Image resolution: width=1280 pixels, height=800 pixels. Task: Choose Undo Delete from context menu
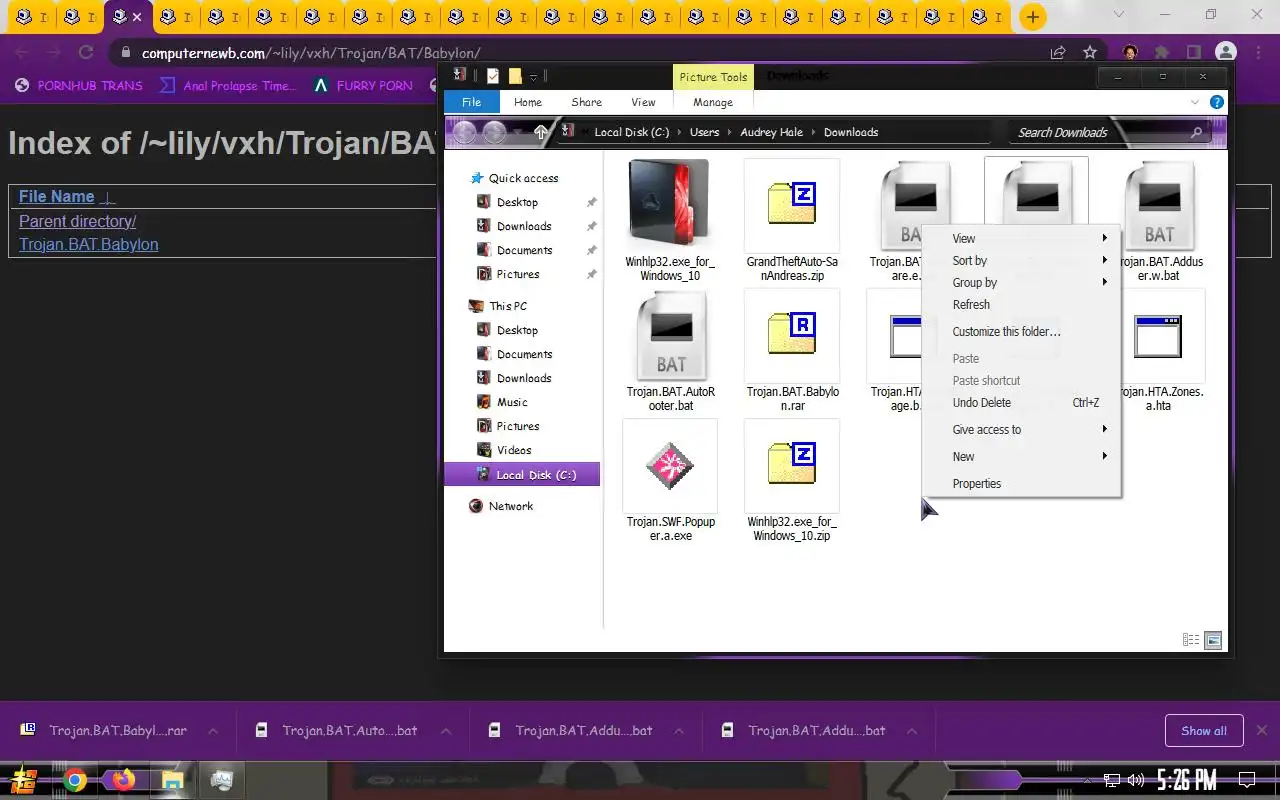tap(1022, 402)
